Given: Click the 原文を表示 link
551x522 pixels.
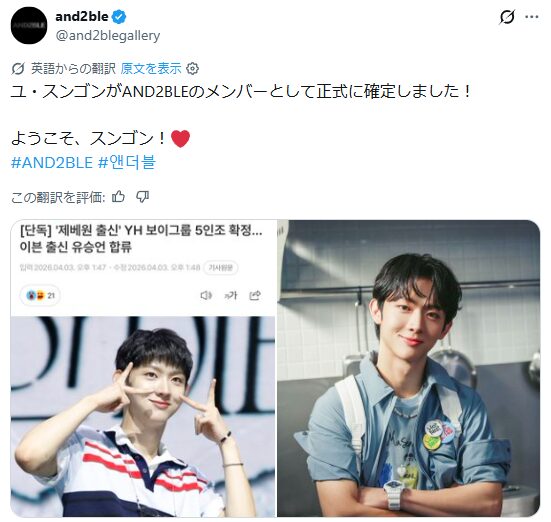Looking at the screenshot, I should pos(151,68).
